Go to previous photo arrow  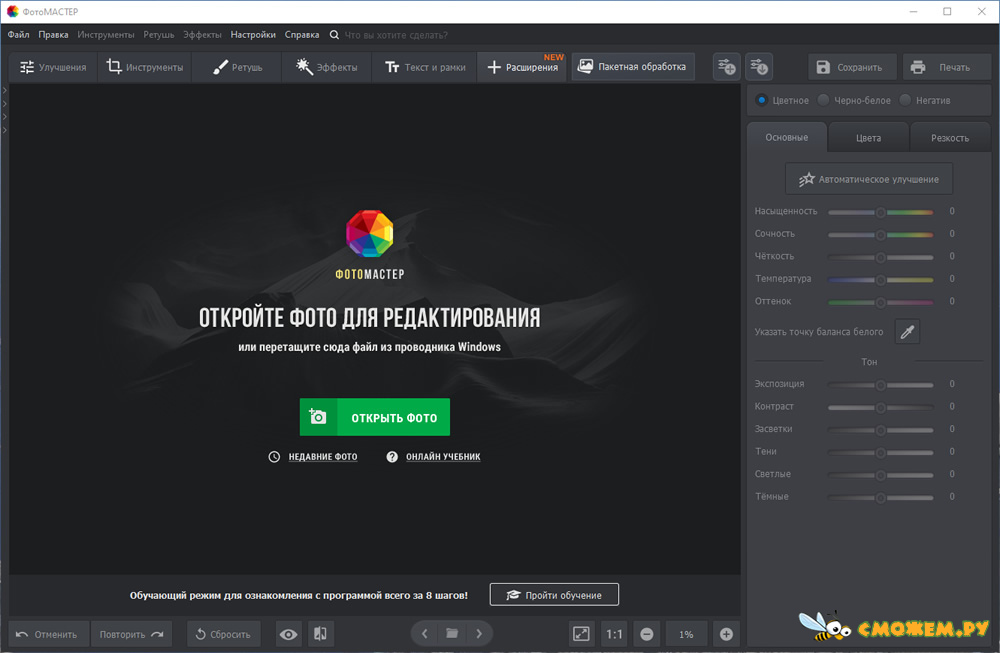(425, 634)
